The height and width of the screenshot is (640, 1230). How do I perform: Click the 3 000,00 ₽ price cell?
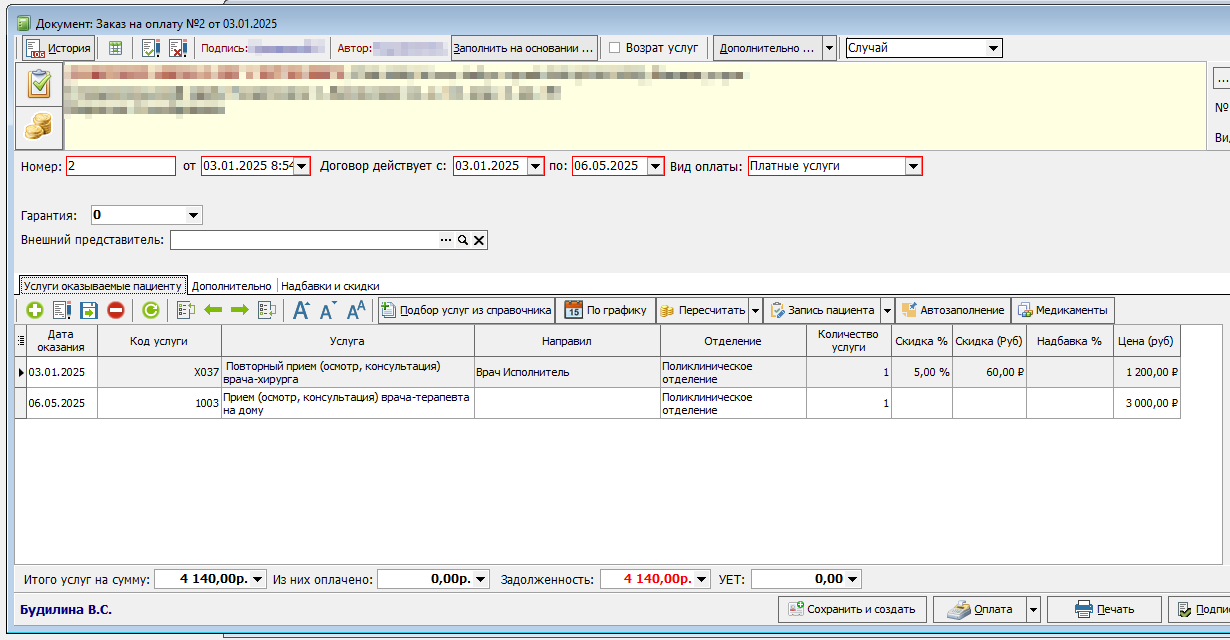tap(1147, 403)
